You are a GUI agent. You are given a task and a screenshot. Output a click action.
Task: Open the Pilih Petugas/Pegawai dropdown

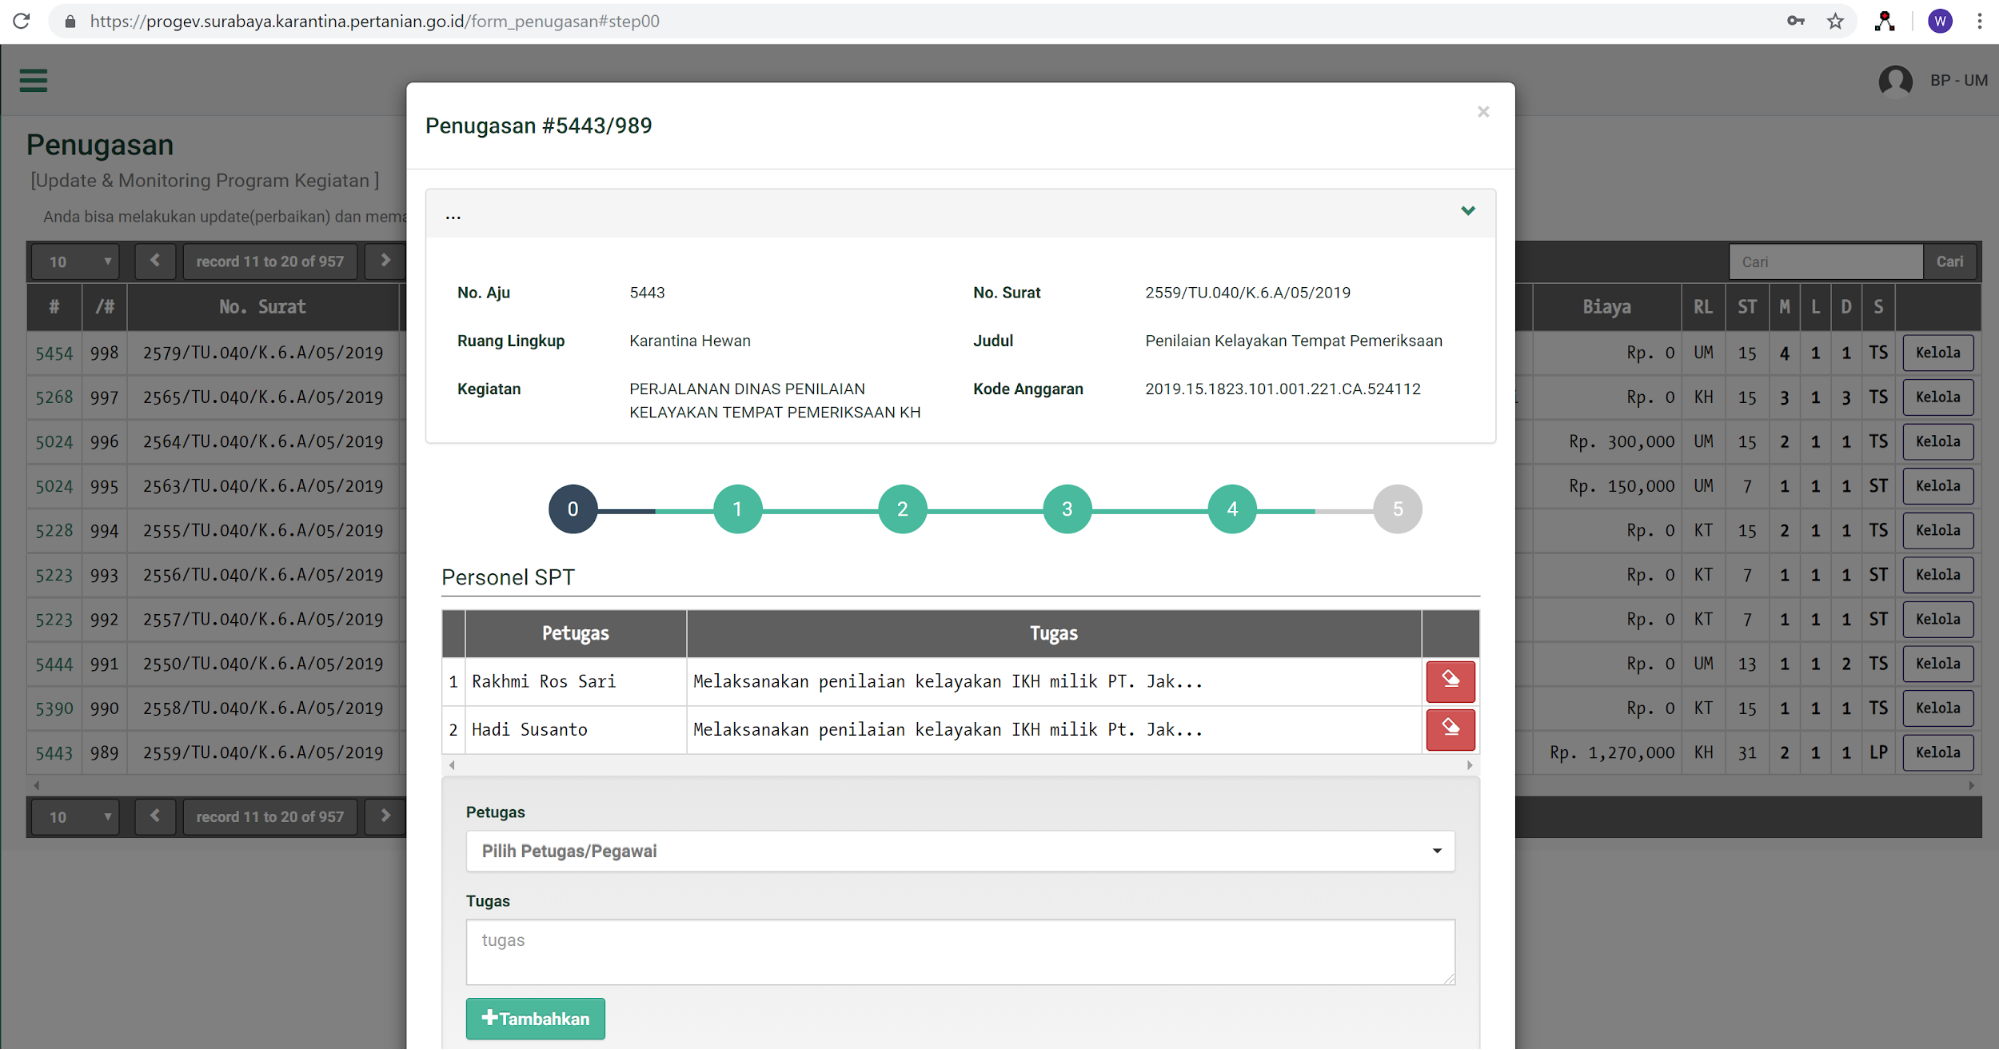click(959, 851)
